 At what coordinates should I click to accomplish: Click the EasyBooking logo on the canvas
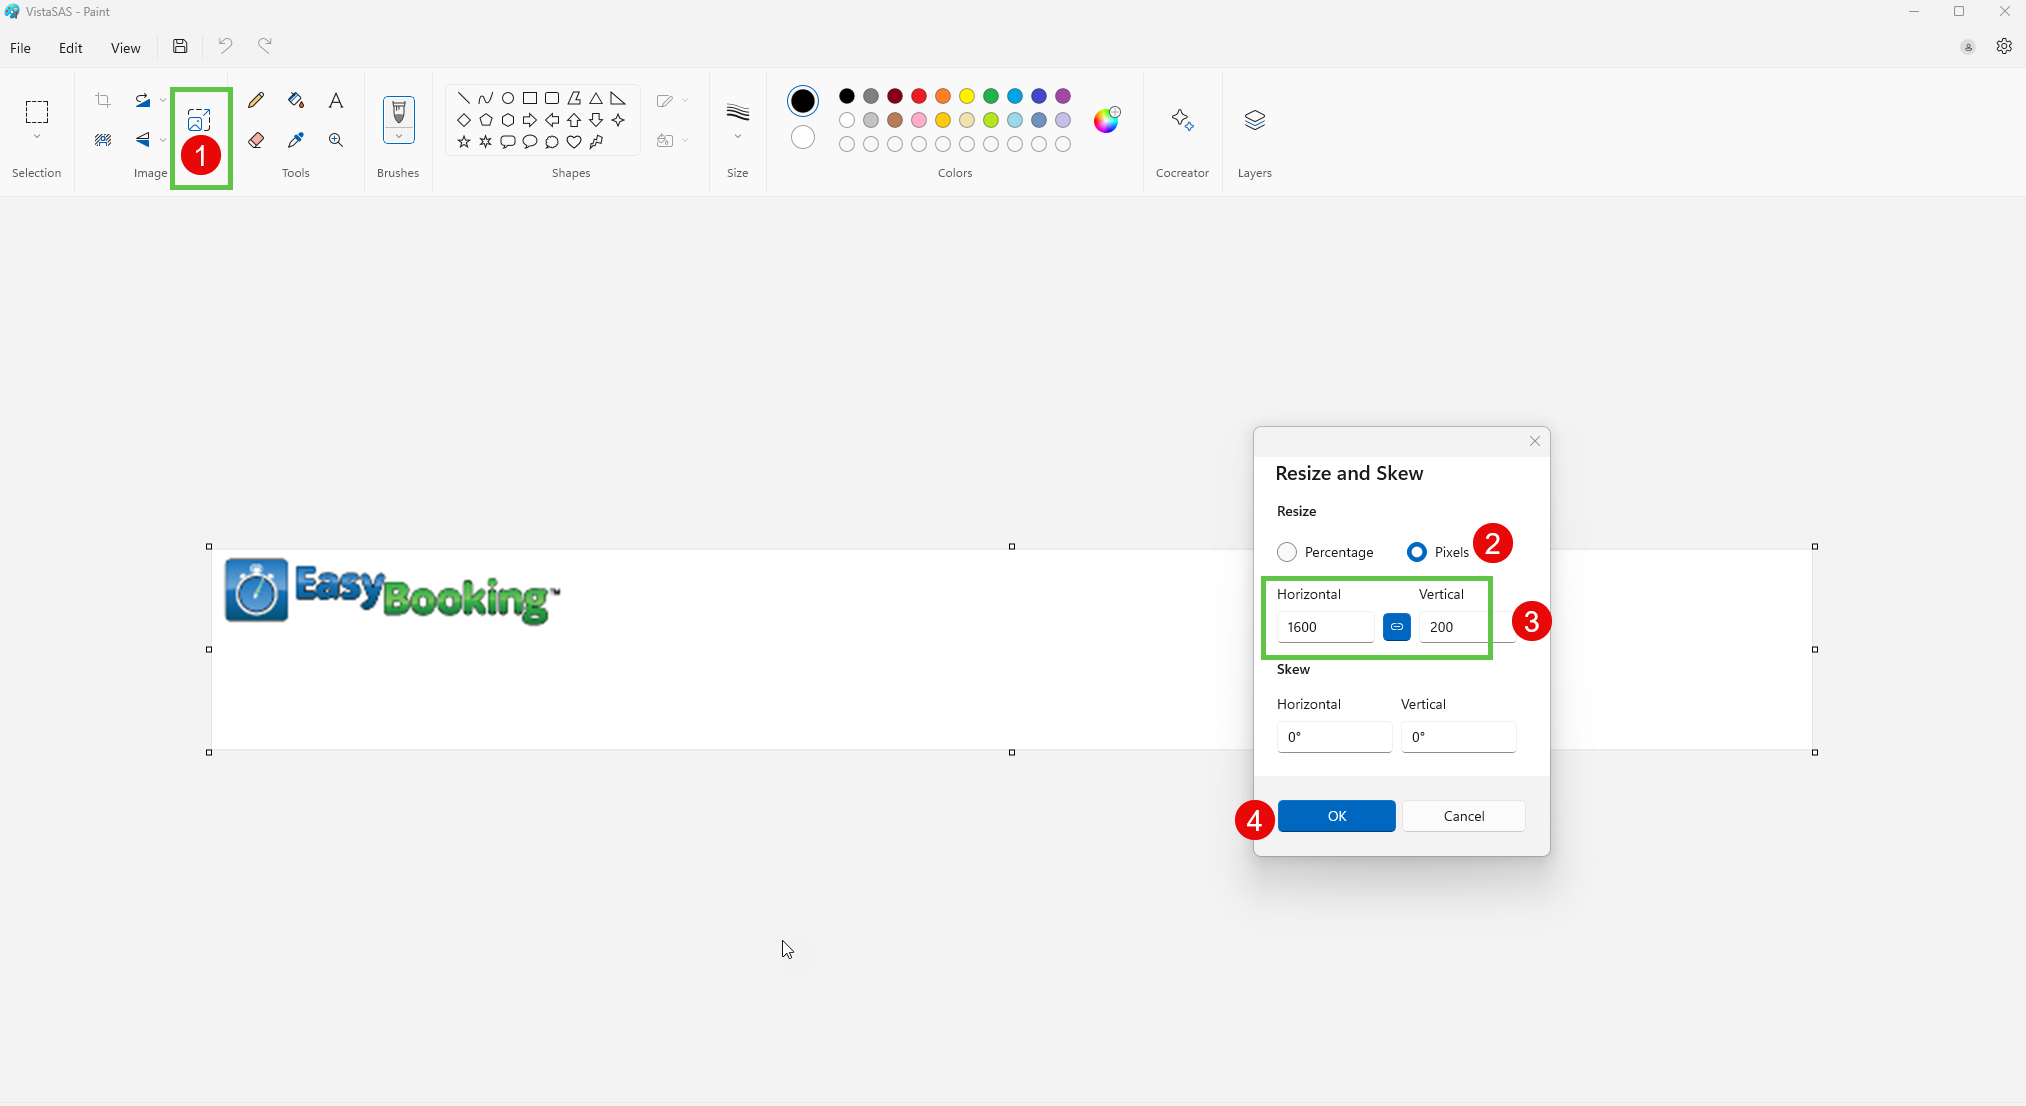(392, 592)
